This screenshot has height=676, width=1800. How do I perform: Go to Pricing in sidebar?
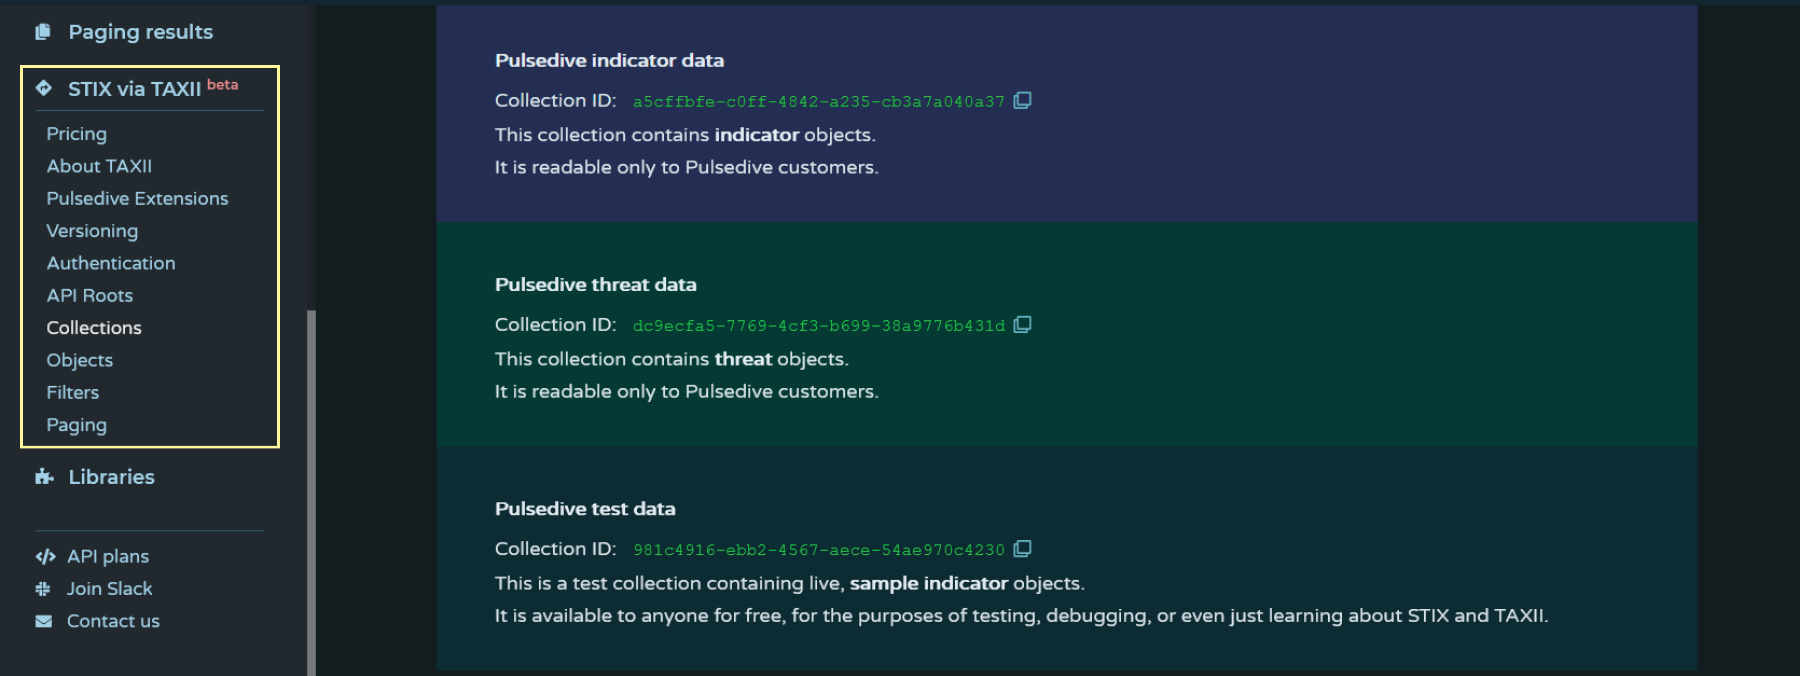76,134
